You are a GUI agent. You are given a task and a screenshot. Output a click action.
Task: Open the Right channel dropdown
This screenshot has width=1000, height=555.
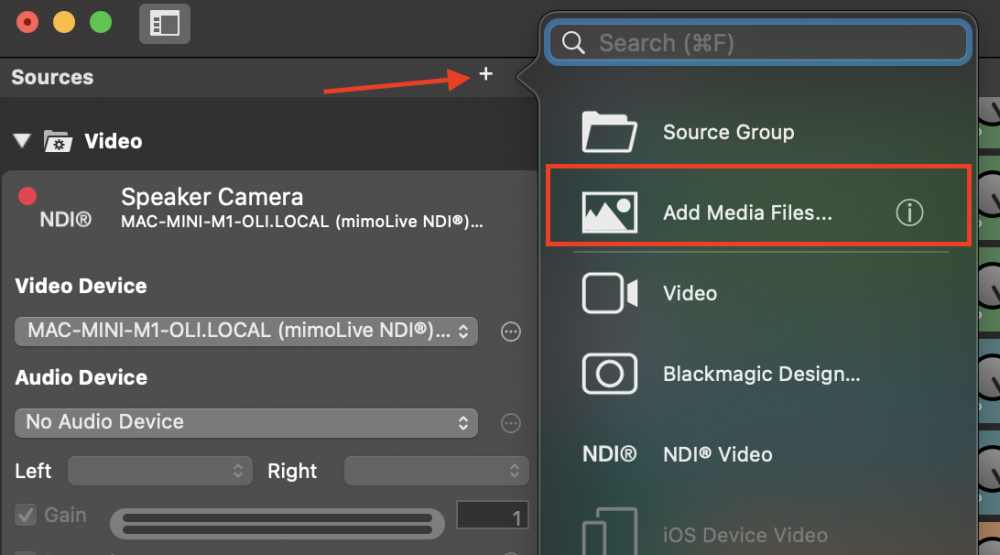pos(436,471)
